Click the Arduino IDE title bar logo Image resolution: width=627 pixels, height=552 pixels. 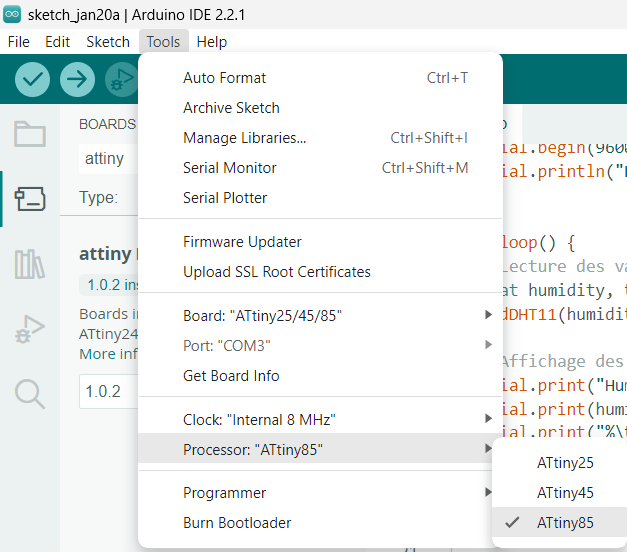point(12,13)
